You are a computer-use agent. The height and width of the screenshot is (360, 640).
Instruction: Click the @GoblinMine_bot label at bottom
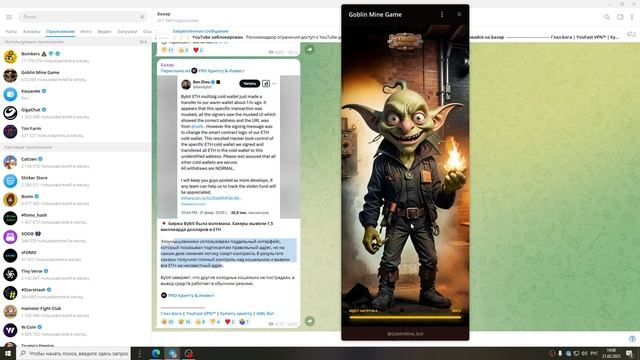click(405, 334)
